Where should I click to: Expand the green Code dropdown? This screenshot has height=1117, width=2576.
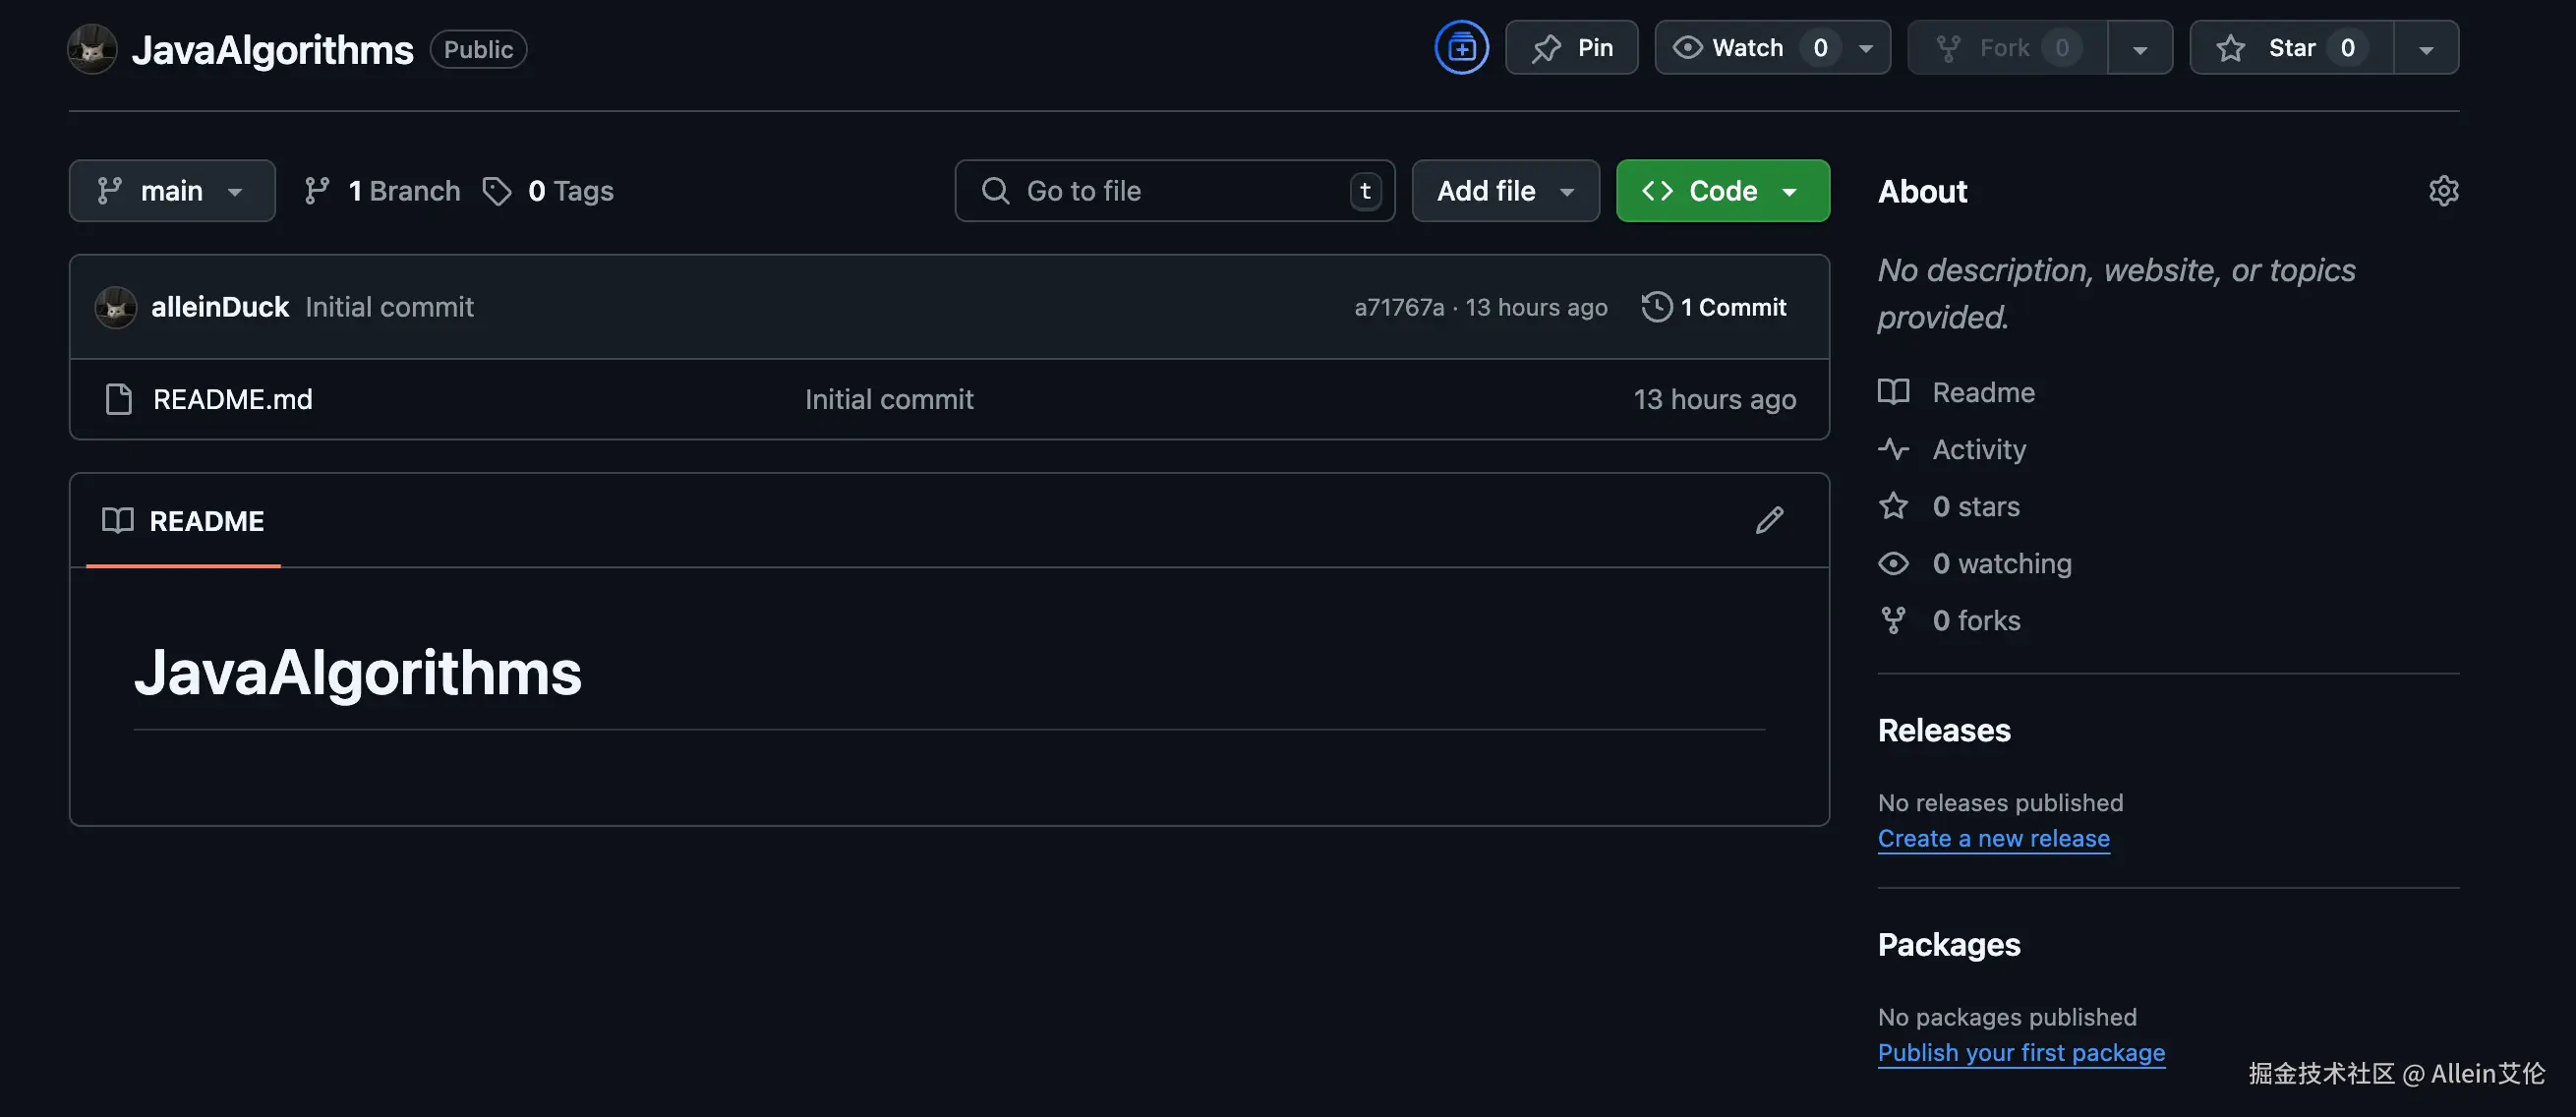tap(1722, 191)
